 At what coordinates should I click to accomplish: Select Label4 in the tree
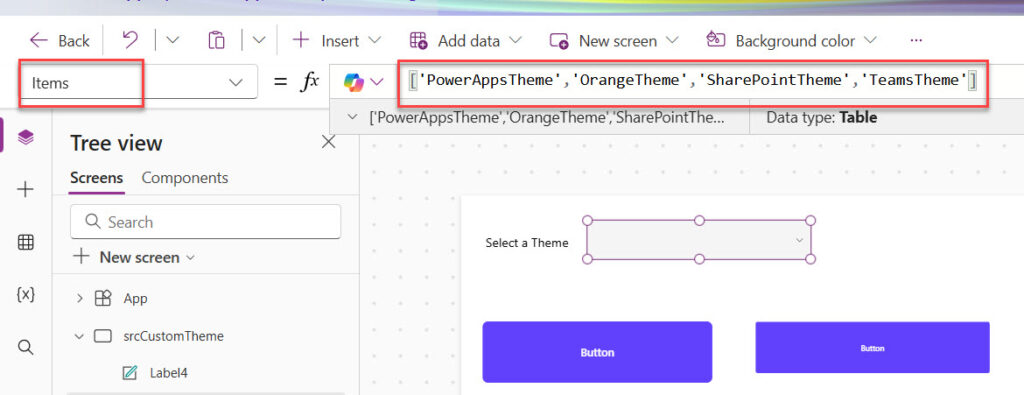coord(168,373)
